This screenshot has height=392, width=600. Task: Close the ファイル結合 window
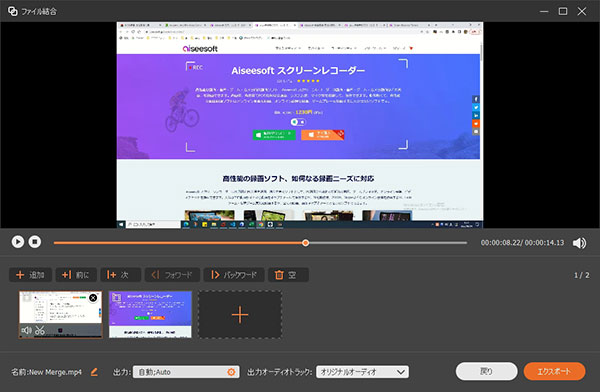point(582,11)
